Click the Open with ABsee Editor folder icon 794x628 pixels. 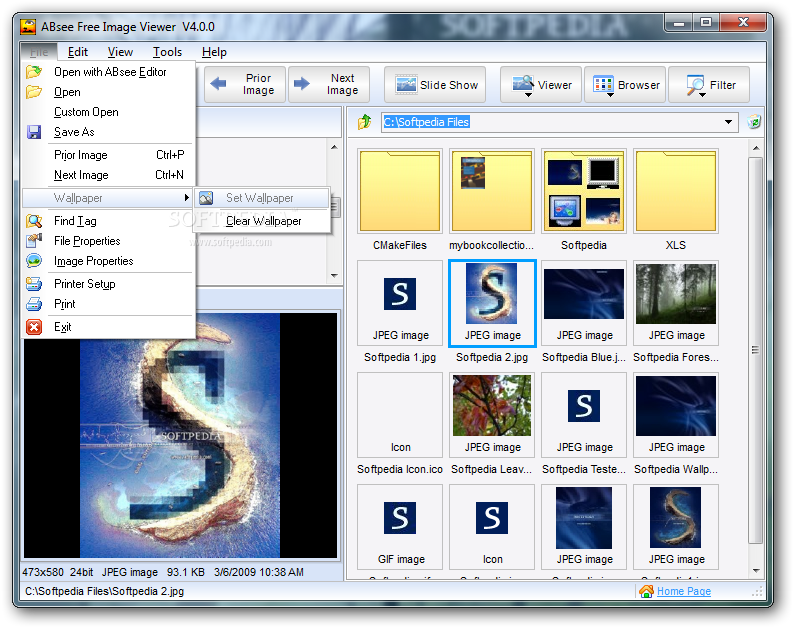(x=34, y=72)
